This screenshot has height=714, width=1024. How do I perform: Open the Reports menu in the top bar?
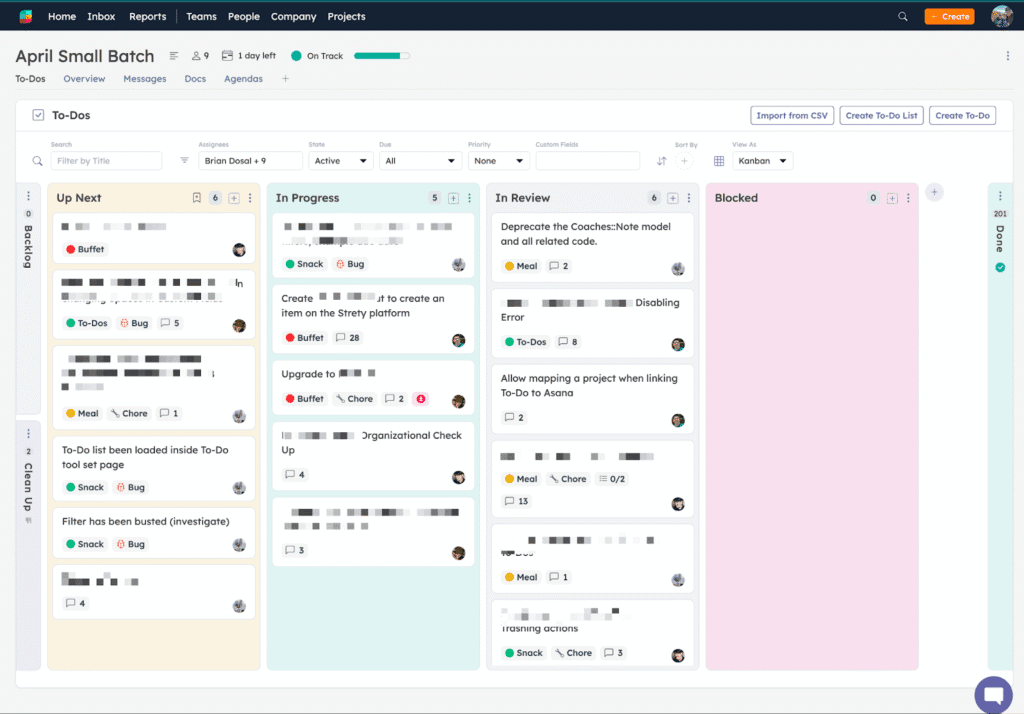coord(147,16)
